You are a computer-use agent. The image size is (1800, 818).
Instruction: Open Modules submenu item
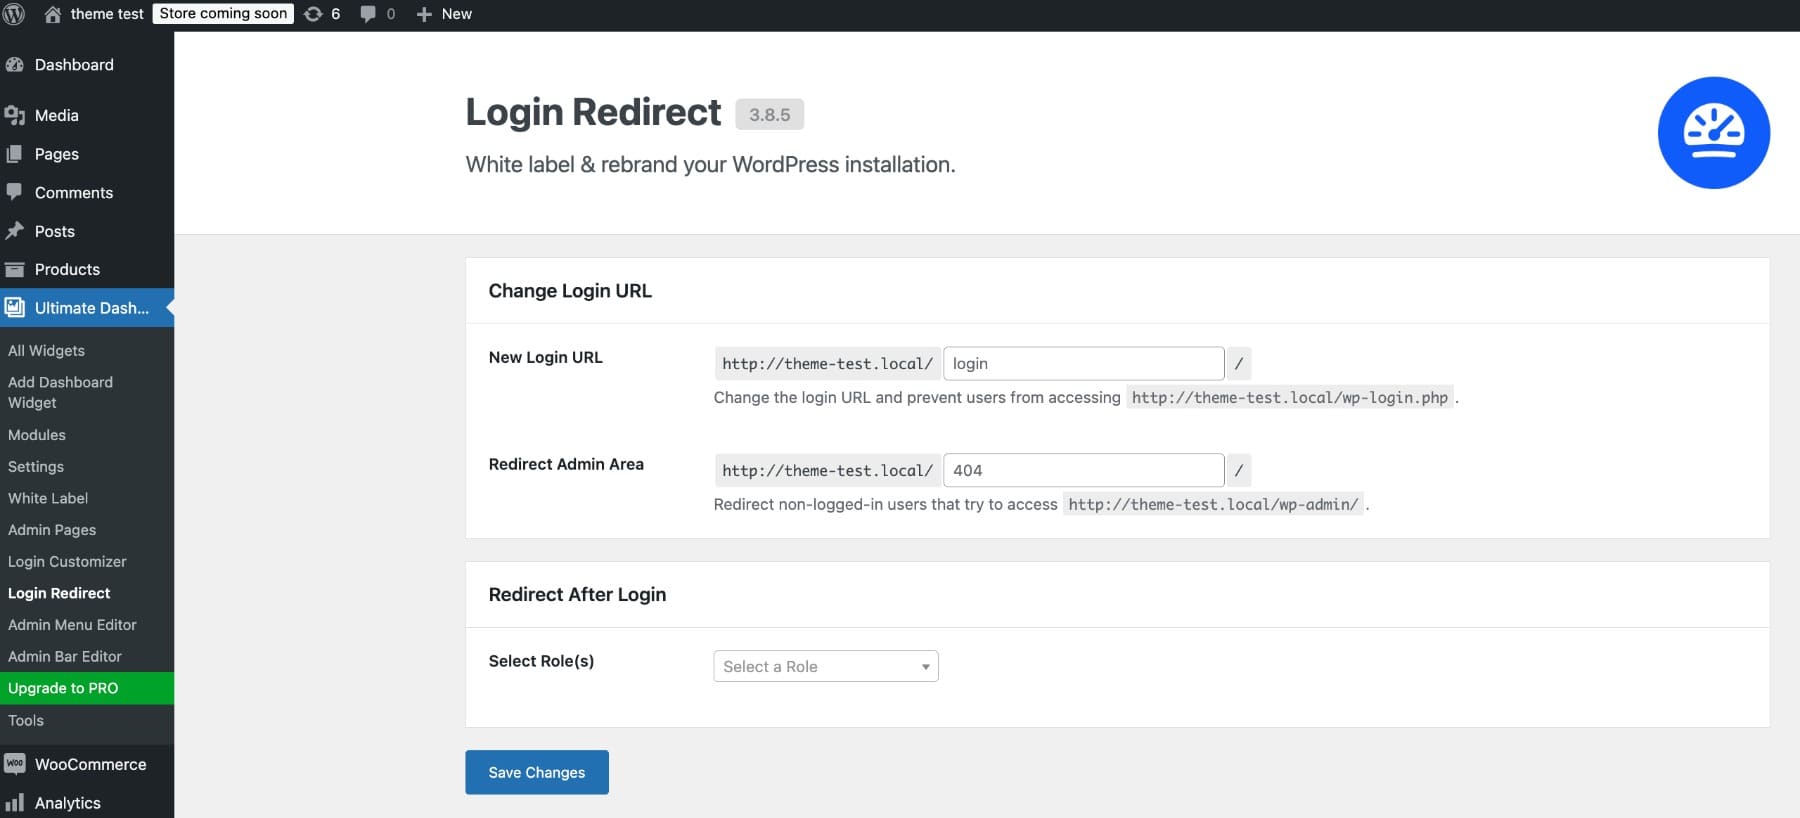37,435
